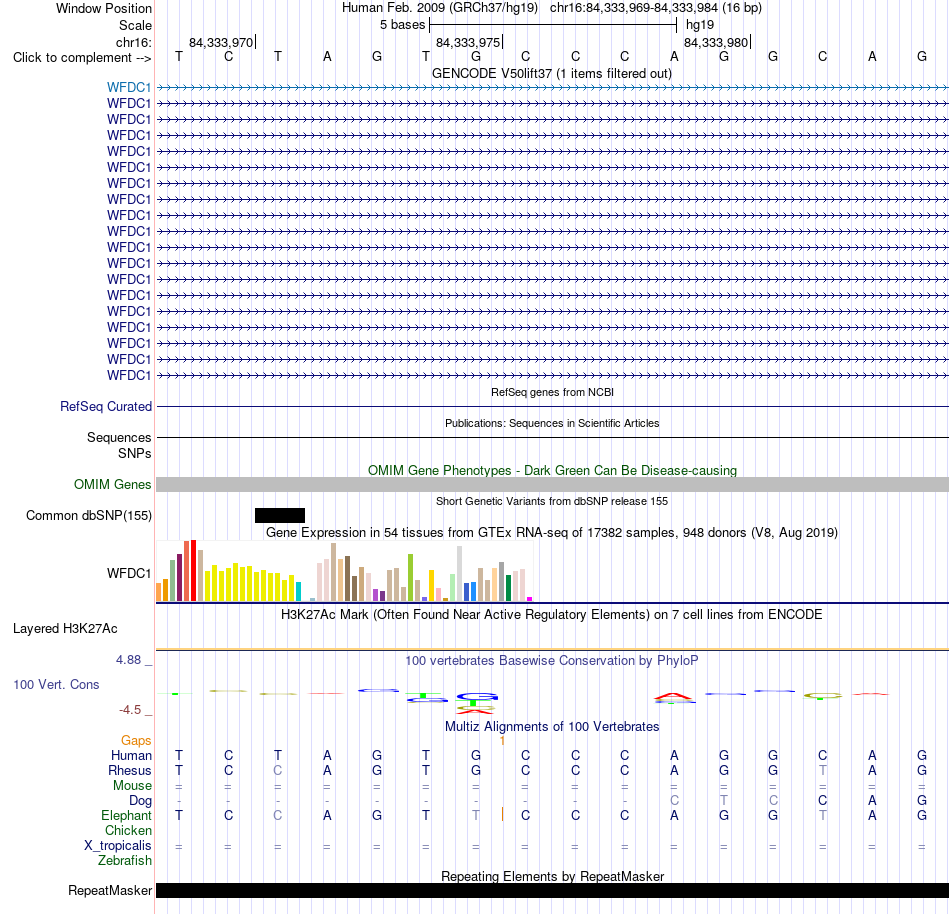The height and width of the screenshot is (914, 950).
Task: Click the 'RefSeq genes from NCBI' title
Action: point(552,392)
